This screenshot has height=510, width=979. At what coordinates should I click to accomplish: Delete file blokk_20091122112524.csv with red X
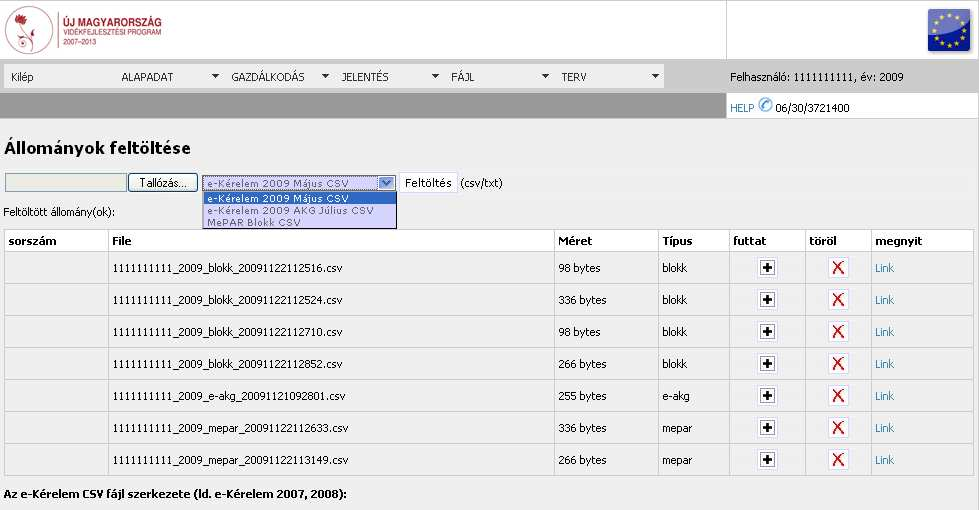pyautogui.click(x=838, y=300)
